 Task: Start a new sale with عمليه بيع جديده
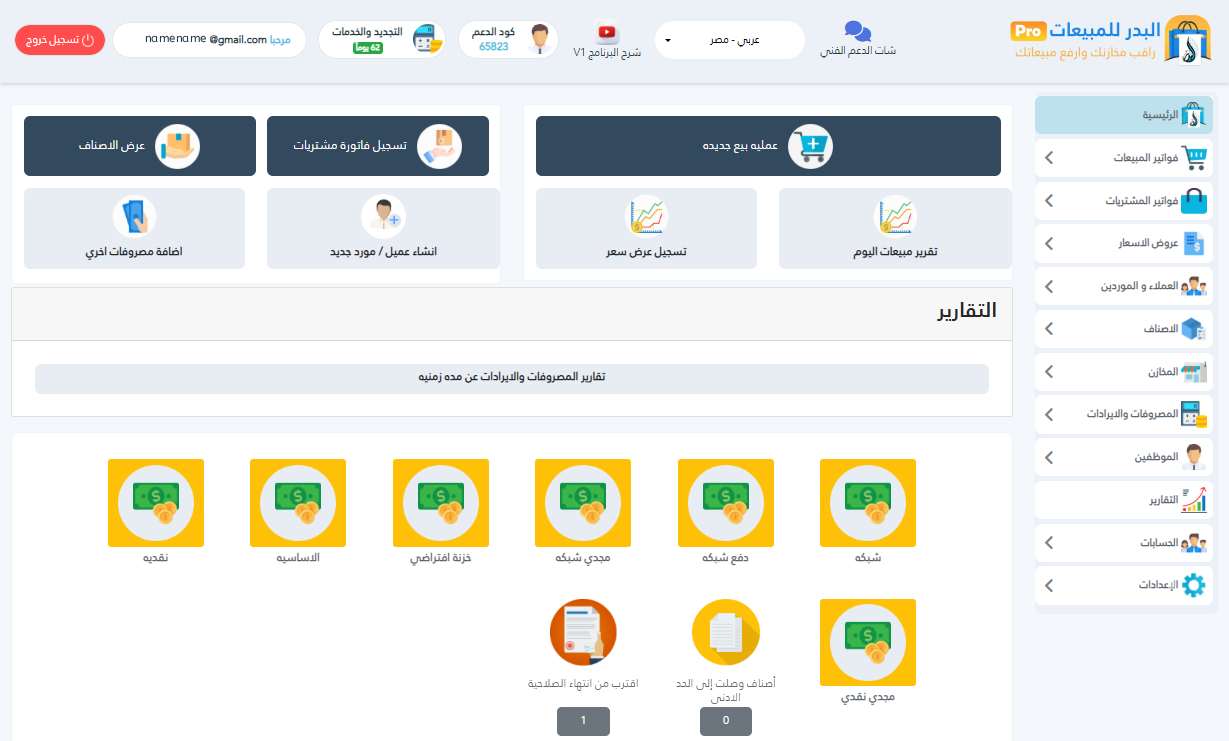click(768, 145)
